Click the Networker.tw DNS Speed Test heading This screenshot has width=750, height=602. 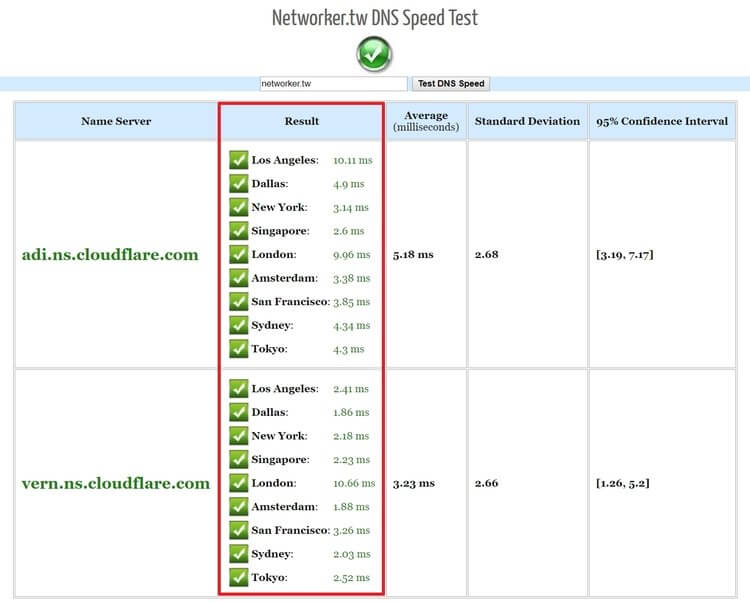[x=375, y=18]
